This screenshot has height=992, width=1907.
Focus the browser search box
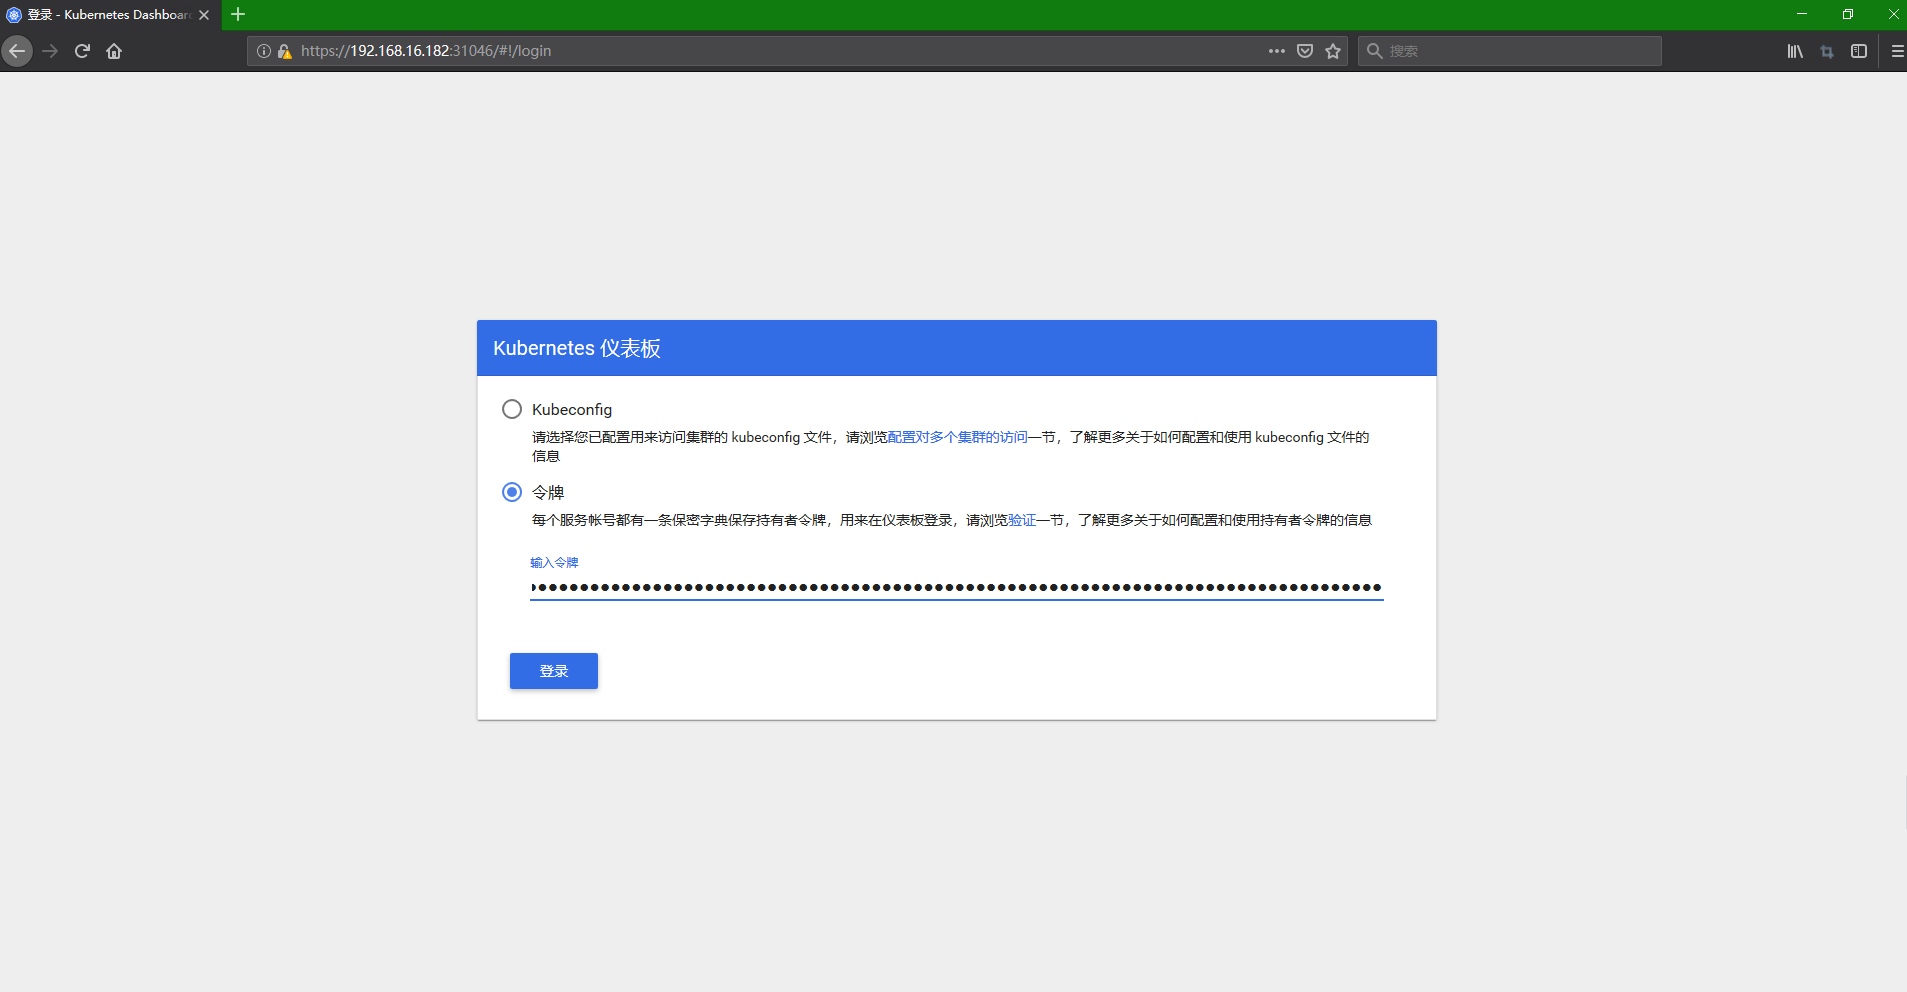pos(1510,51)
